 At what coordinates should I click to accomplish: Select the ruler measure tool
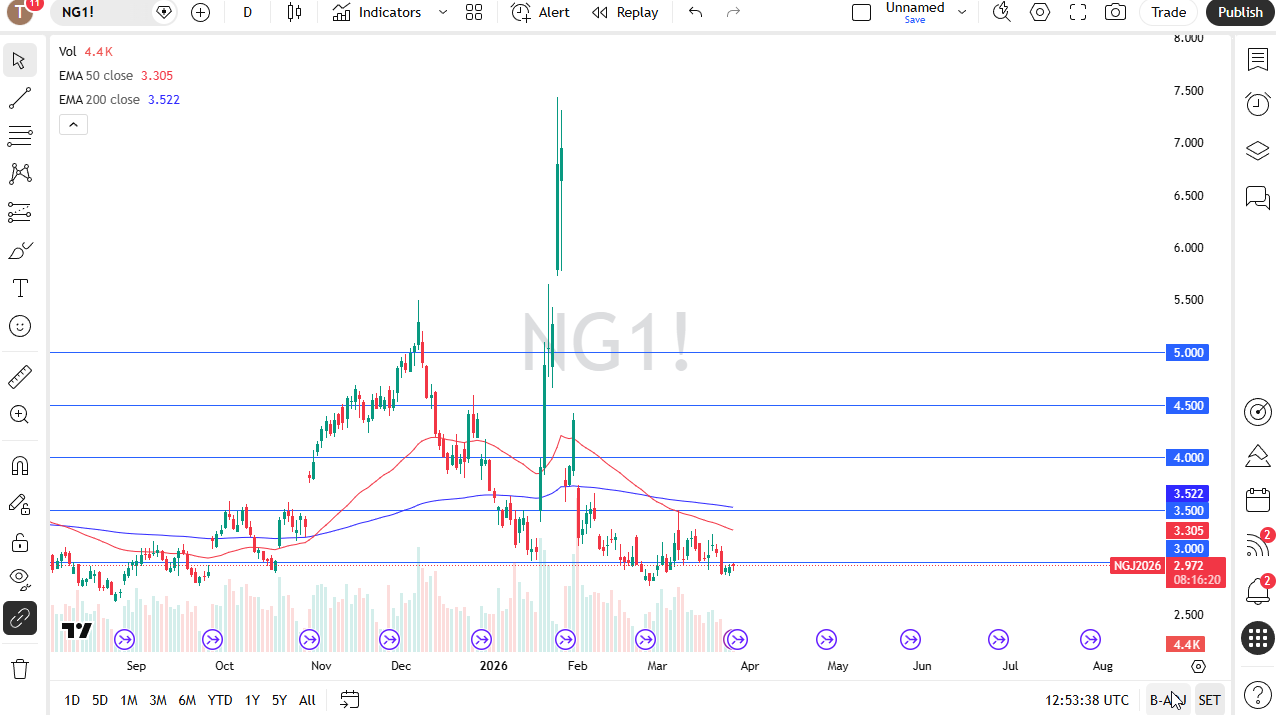pyautogui.click(x=19, y=376)
